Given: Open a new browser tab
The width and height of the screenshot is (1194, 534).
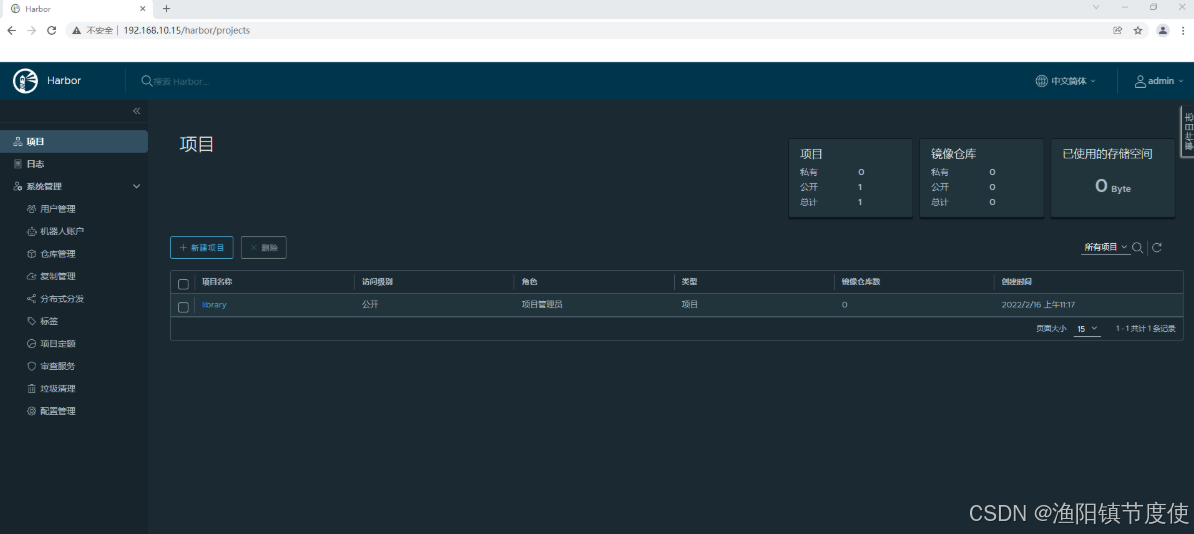Looking at the screenshot, I should pos(167,8).
